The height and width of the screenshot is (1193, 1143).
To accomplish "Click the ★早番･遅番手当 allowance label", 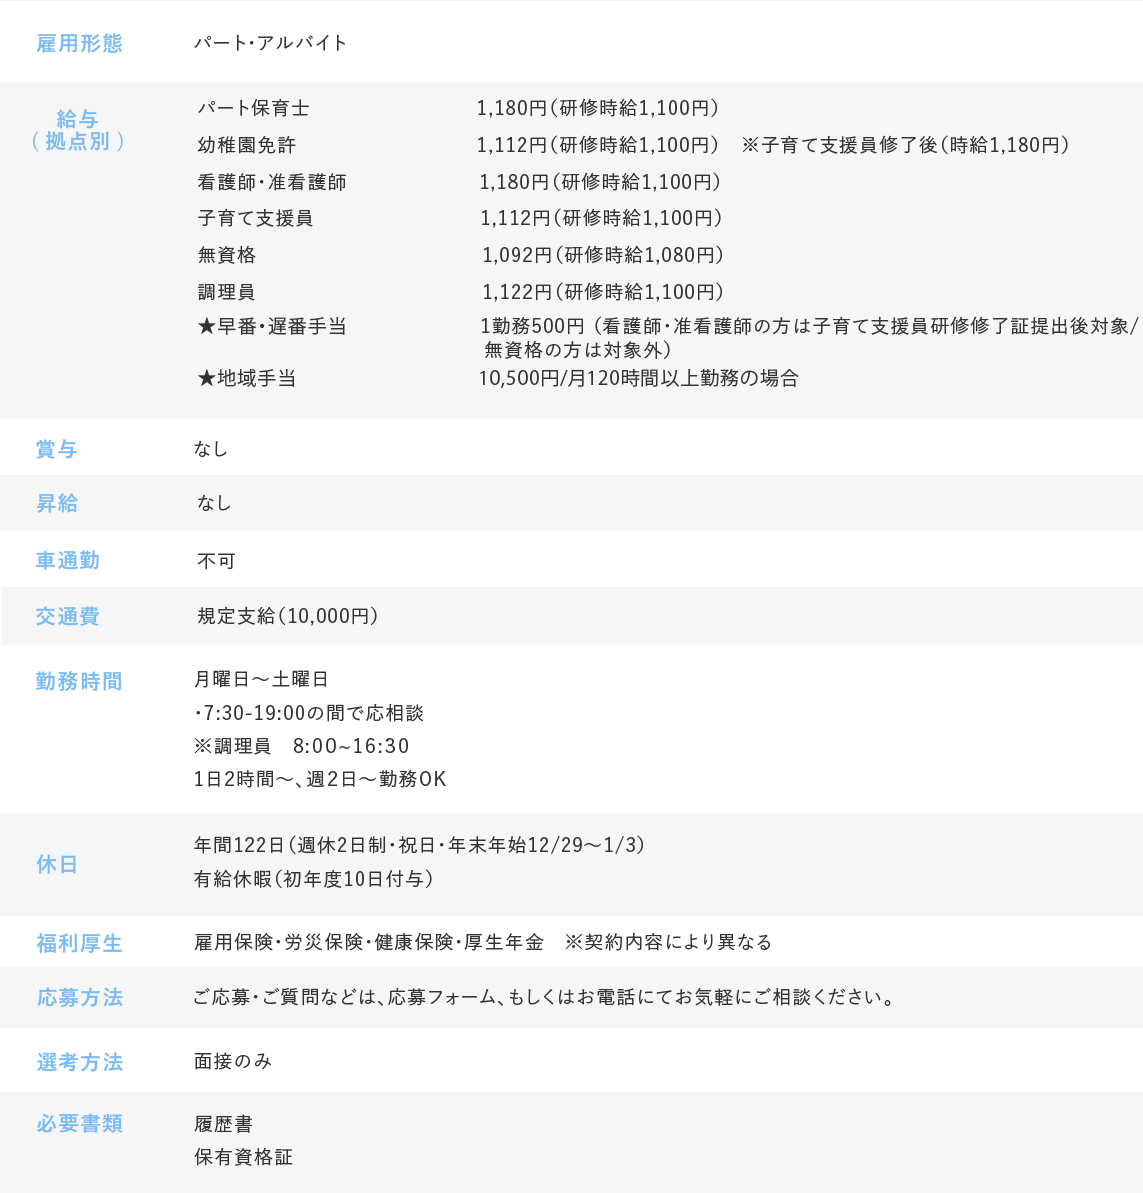I will pyautogui.click(x=272, y=327).
